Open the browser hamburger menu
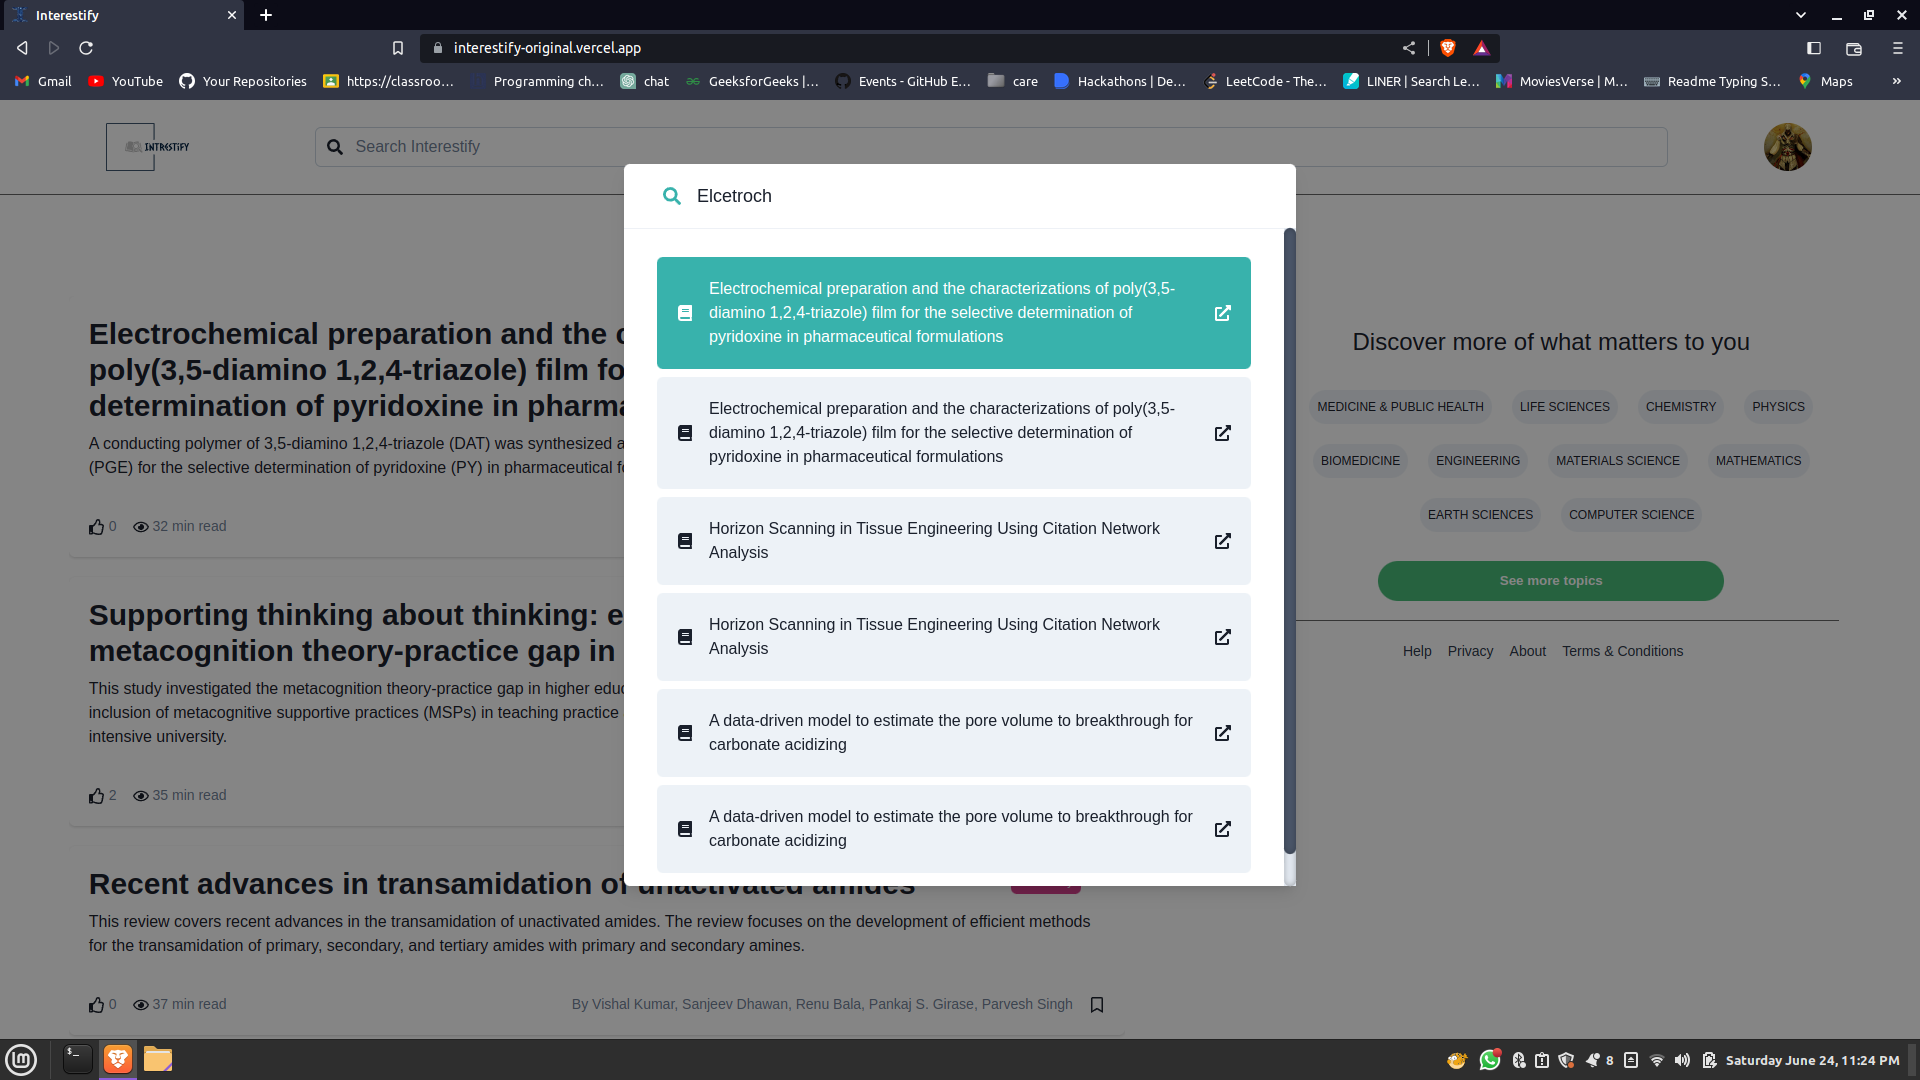 (1897, 48)
